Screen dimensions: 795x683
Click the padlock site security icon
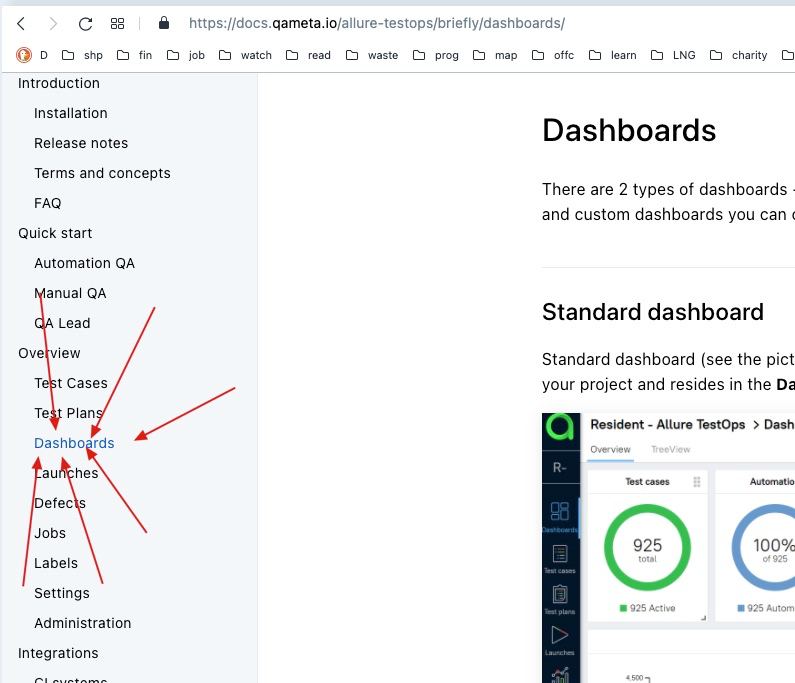tap(164, 23)
